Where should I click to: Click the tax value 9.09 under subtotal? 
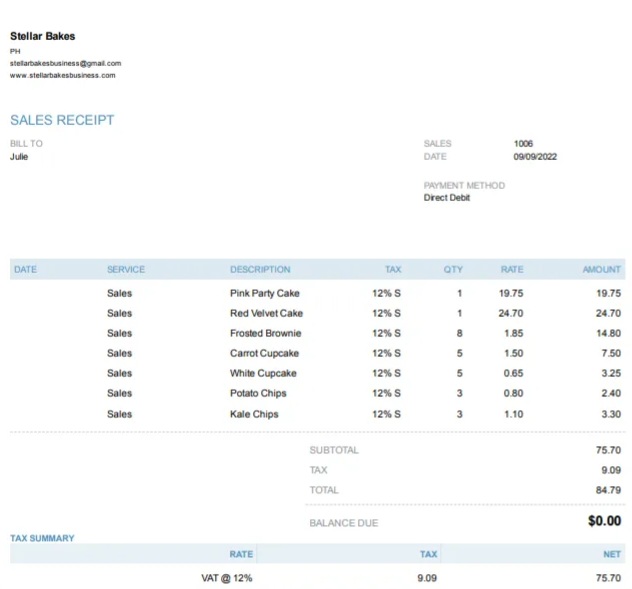(611, 470)
